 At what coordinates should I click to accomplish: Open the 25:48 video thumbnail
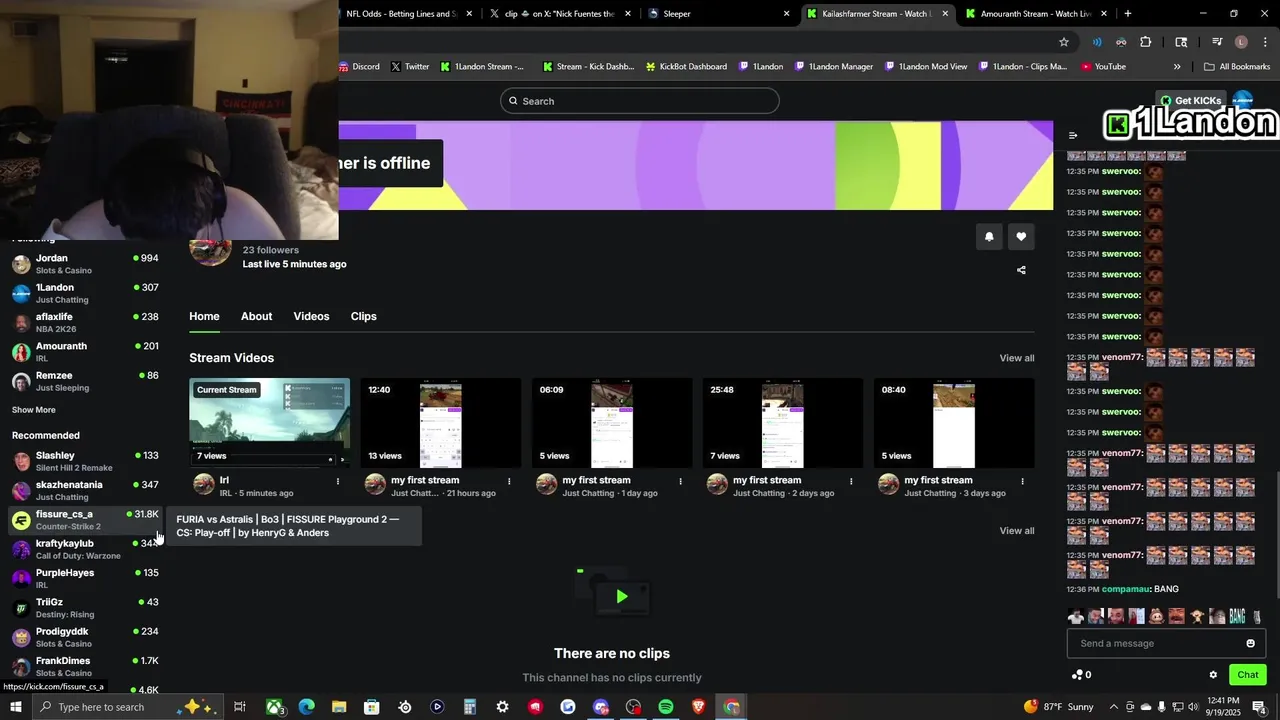pos(783,423)
